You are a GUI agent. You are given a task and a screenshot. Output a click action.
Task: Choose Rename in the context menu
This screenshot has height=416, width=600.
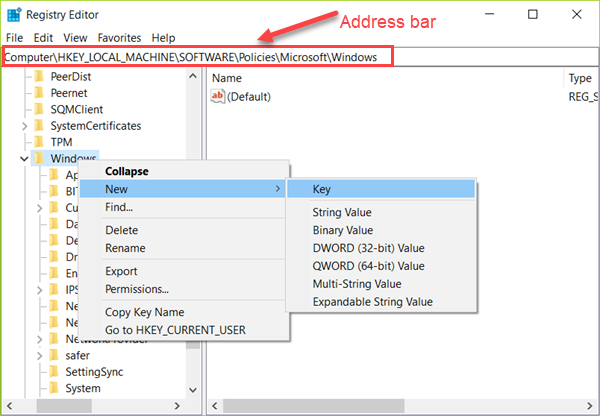pyautogui.click(x=183, y=248)
